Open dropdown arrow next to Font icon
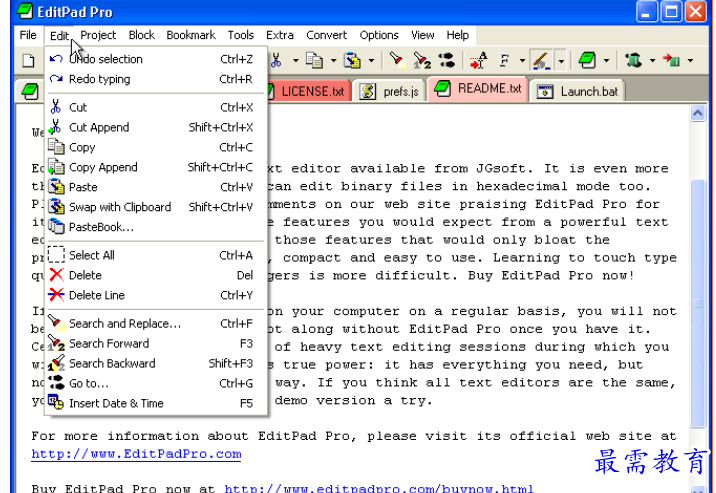 [522, 60]
